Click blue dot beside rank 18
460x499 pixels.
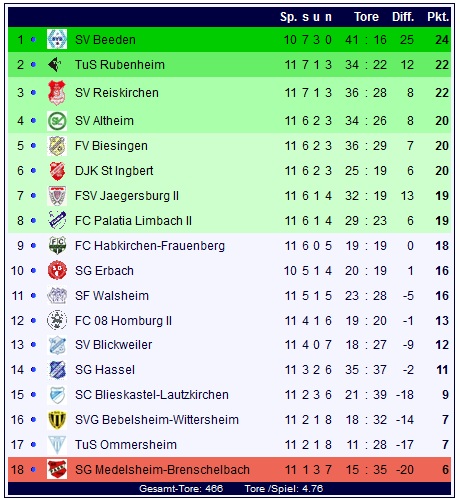33,470
